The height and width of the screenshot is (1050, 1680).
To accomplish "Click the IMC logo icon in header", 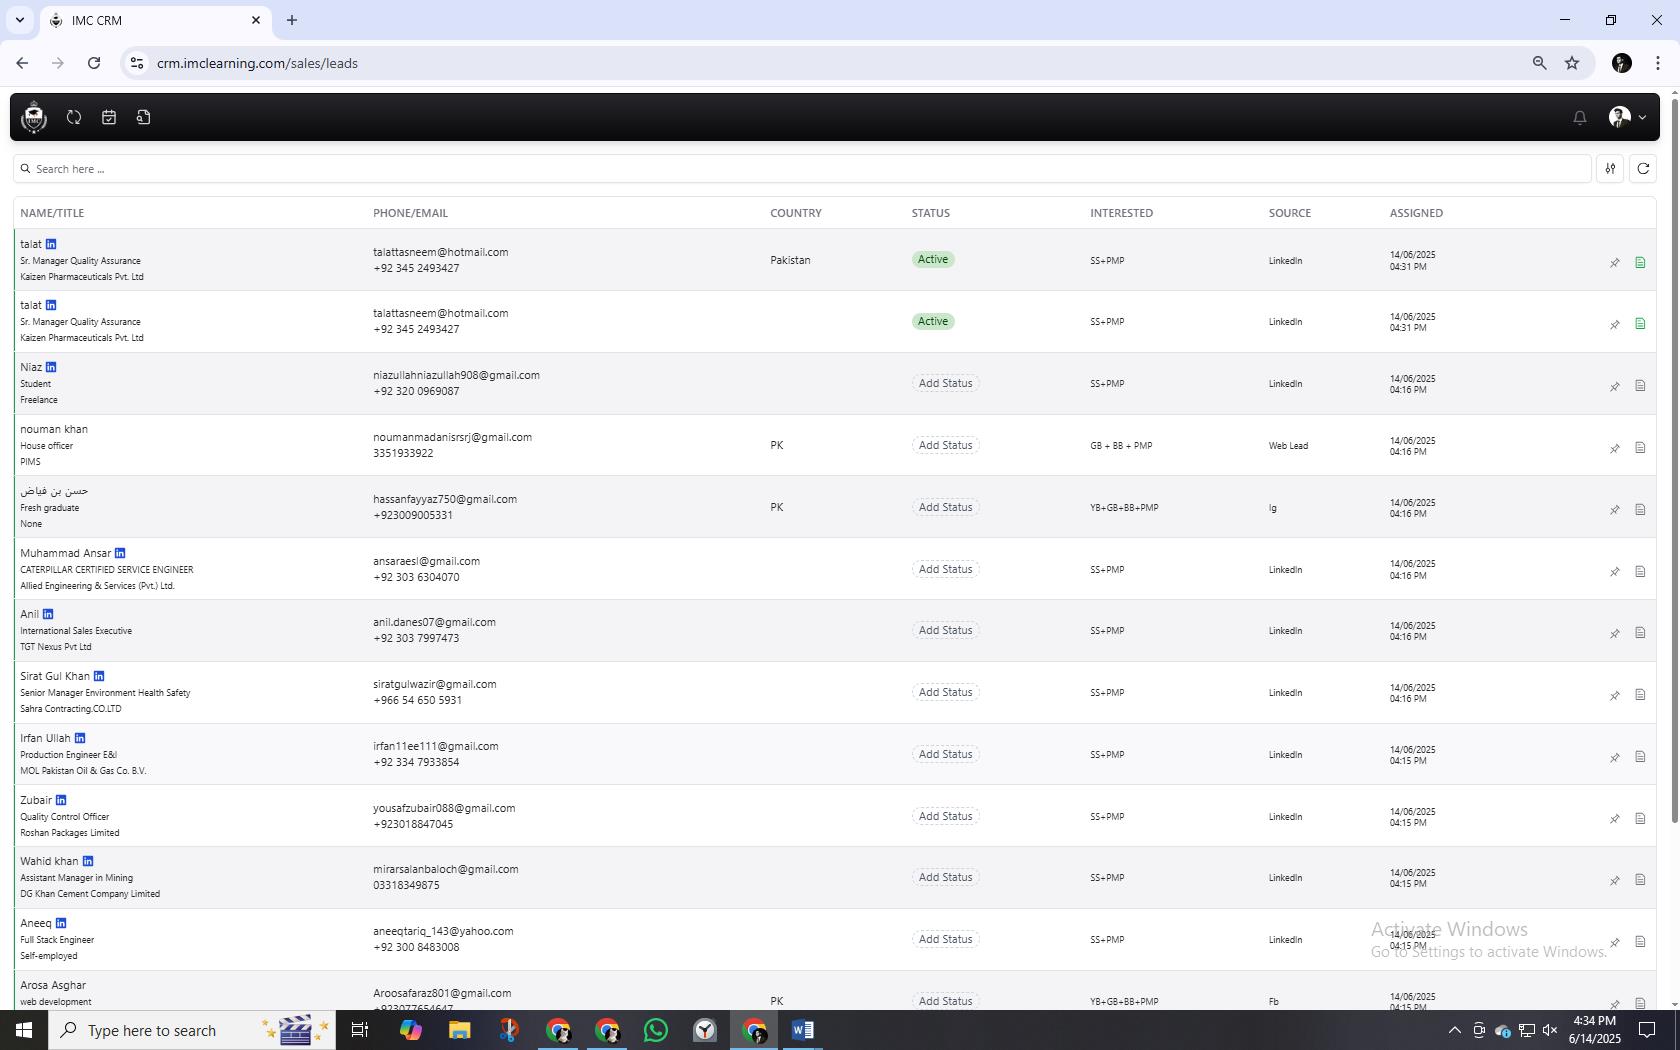I will click(34, 117).
